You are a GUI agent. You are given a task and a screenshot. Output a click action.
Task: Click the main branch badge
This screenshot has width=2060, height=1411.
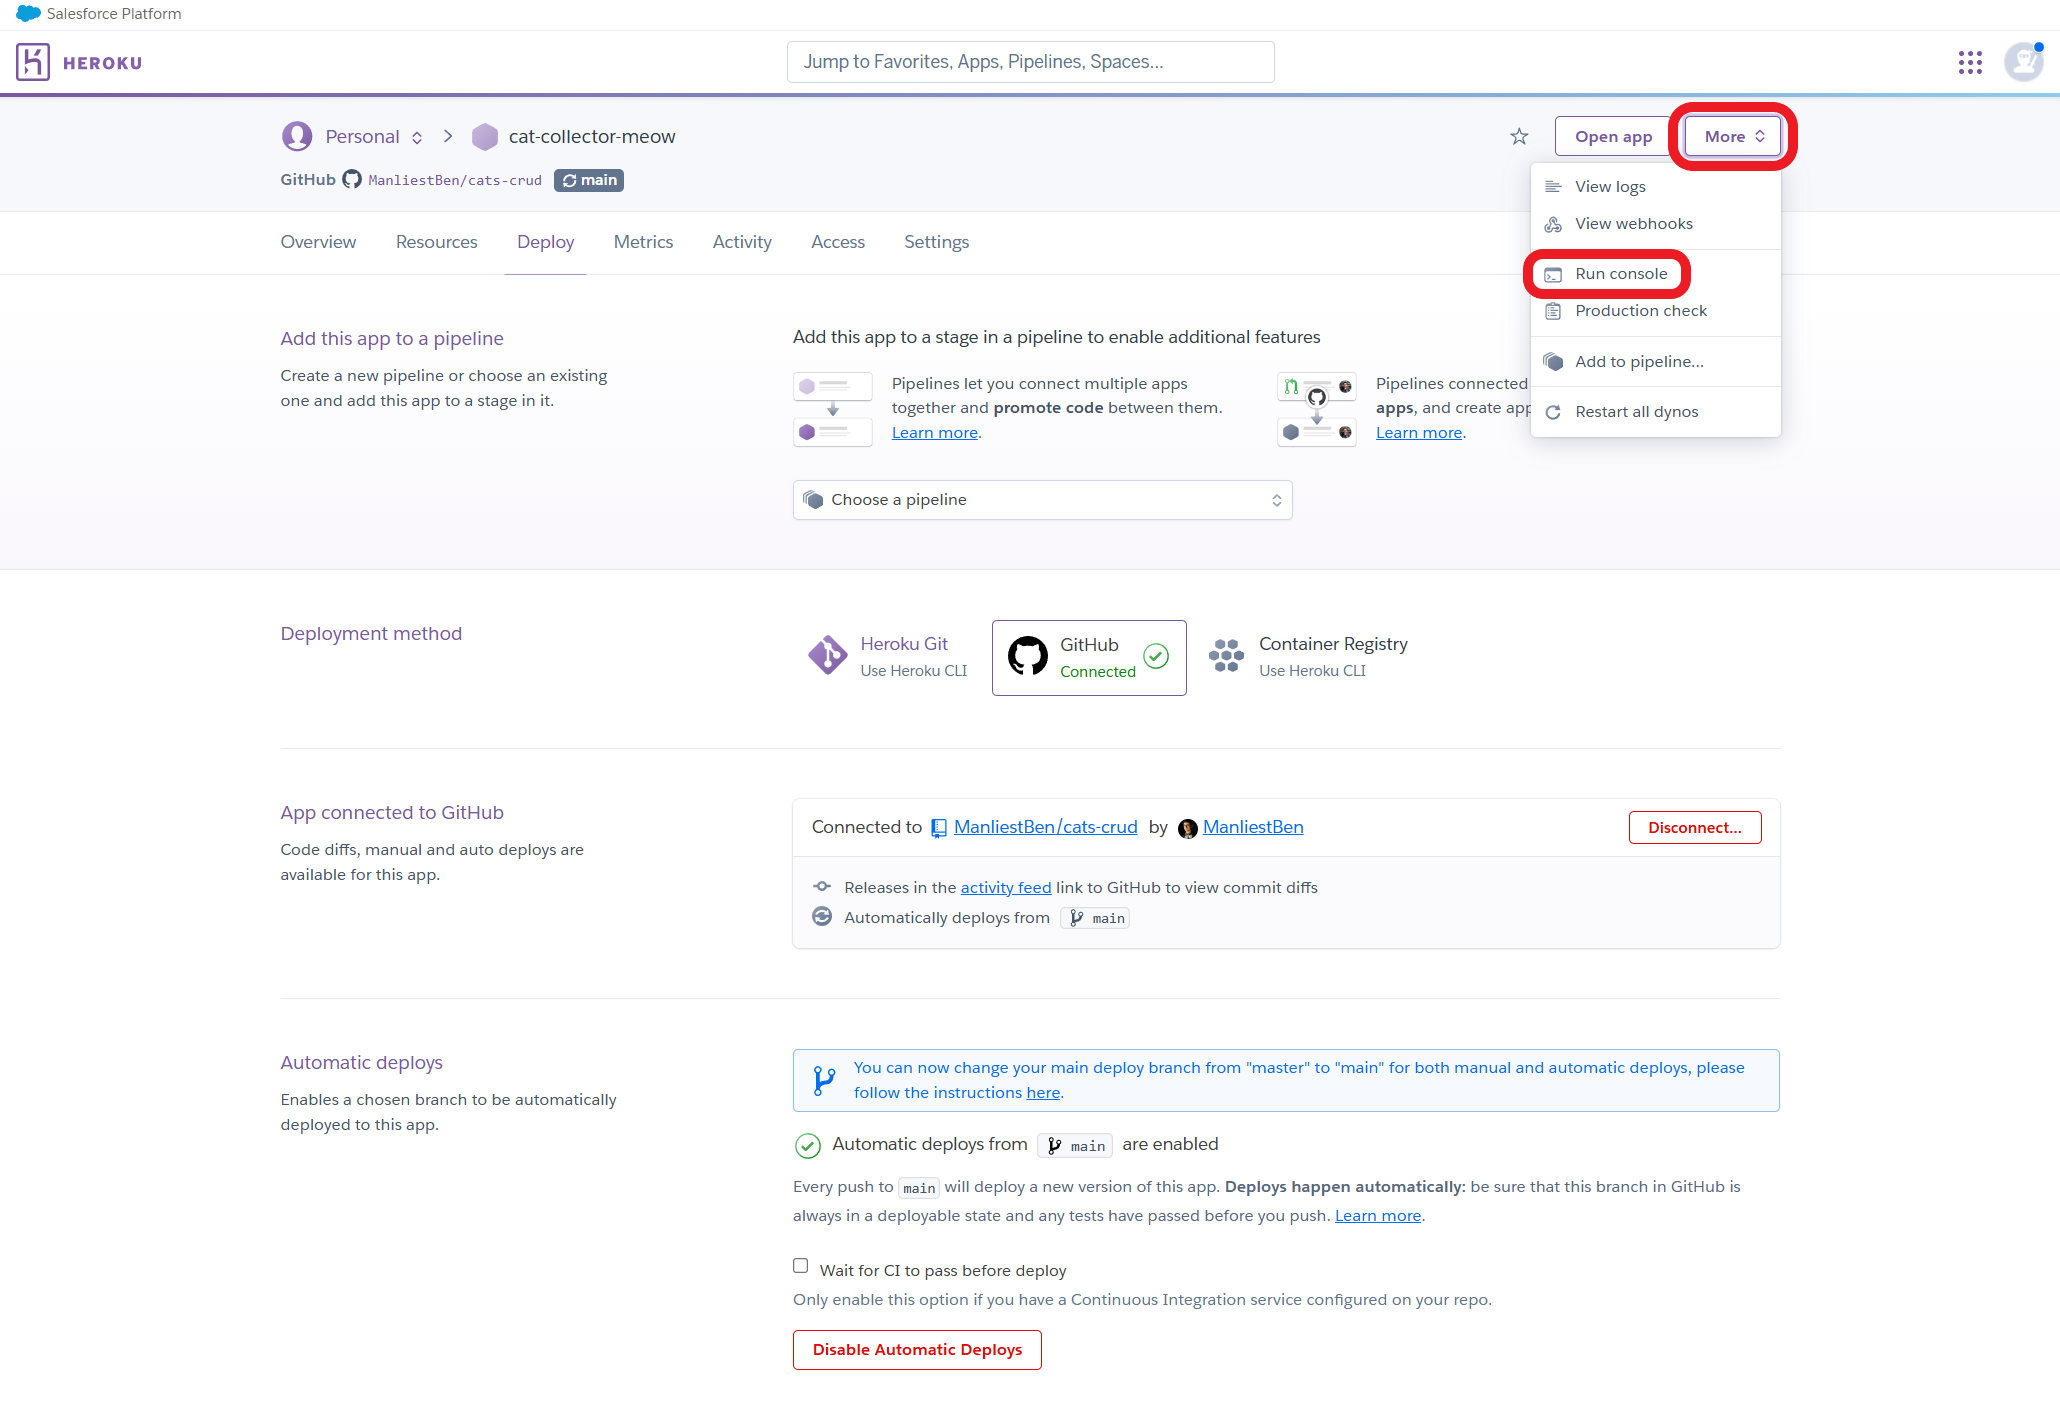point(589,180)
